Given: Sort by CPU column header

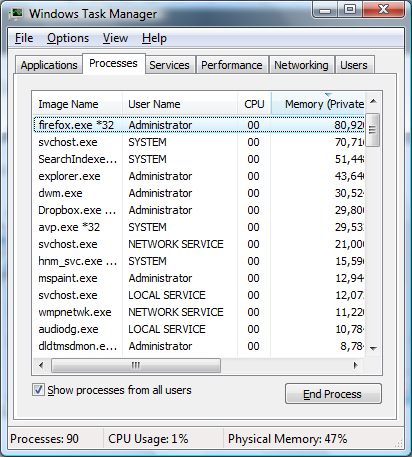Looking at the screenshot, I should pos(254,104).
